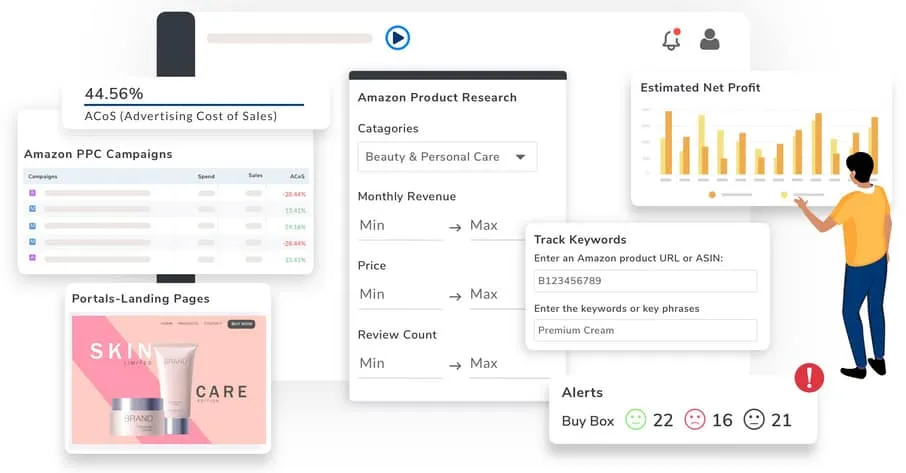The width and height of the screenshot is (906, 473).
Task: Click the ACoS column header
Action: 297,176
